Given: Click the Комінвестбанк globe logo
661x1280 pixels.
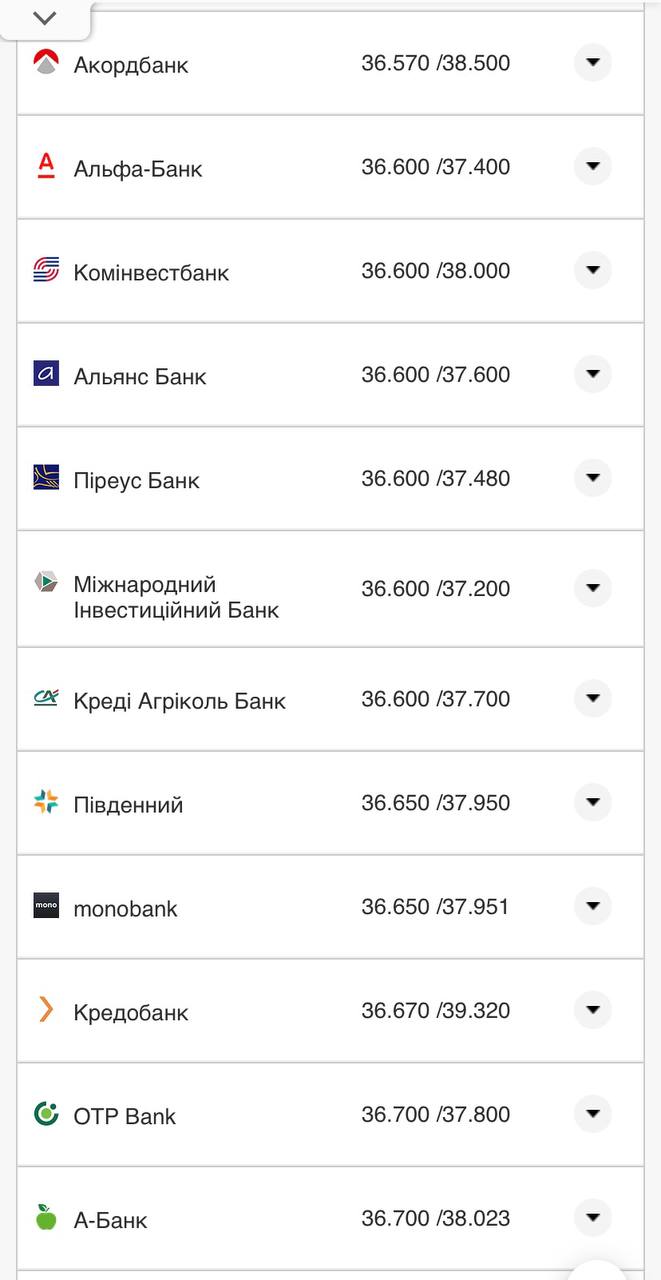Looking at the screenshot, I should coord(44,270).
